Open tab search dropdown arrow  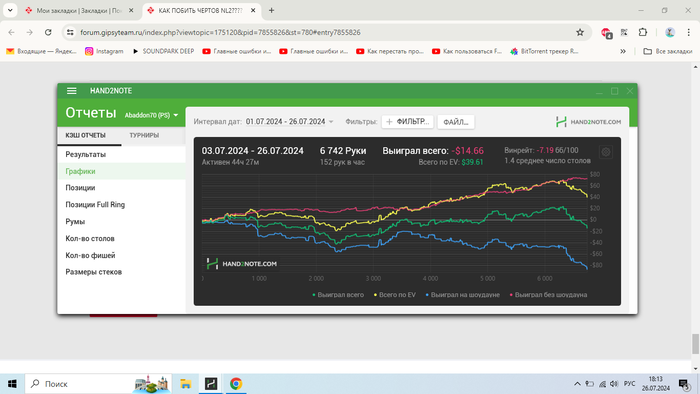pos(10,10)
